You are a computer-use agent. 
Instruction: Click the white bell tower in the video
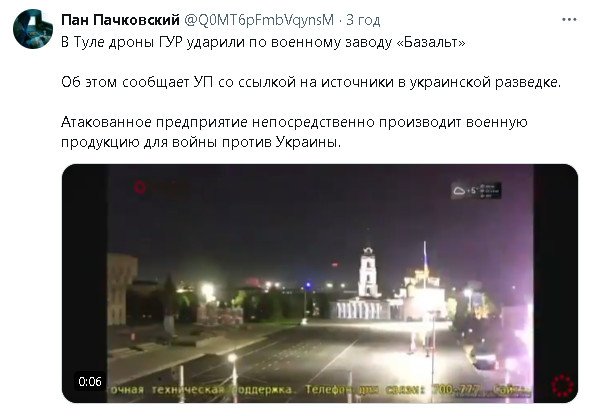pos(368,272)
